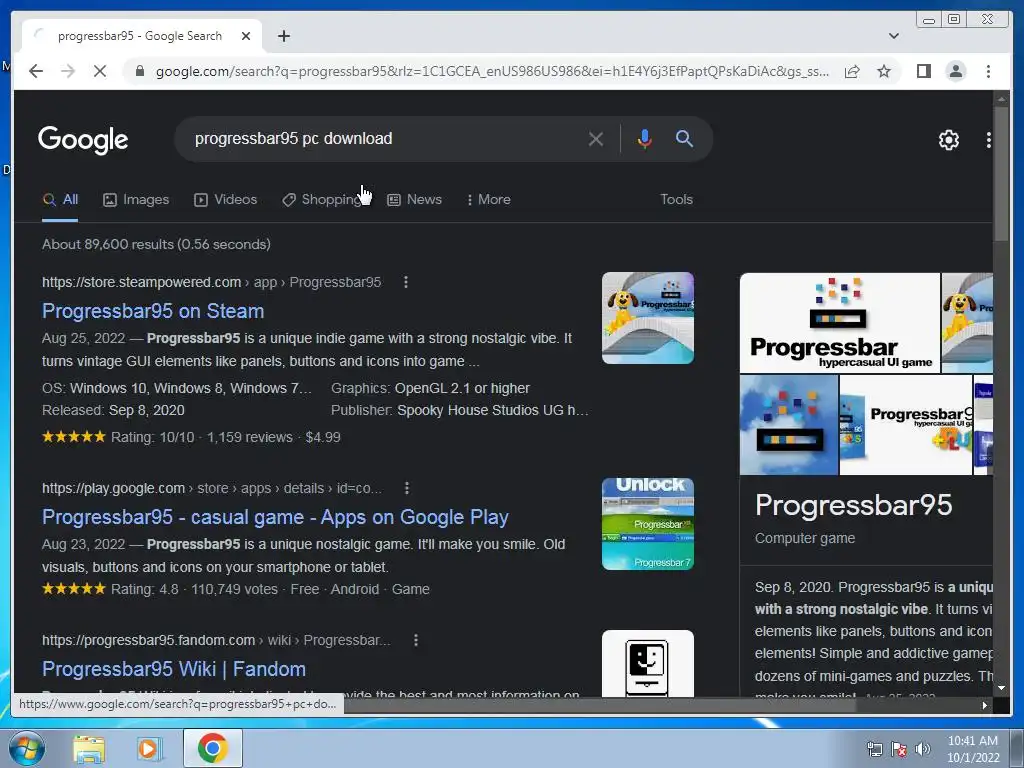Open the Fandom result three-dot options
Image resolution: width=1024 pixels, height=768 pixels.
pyautogui.click(x=415, y=640)
